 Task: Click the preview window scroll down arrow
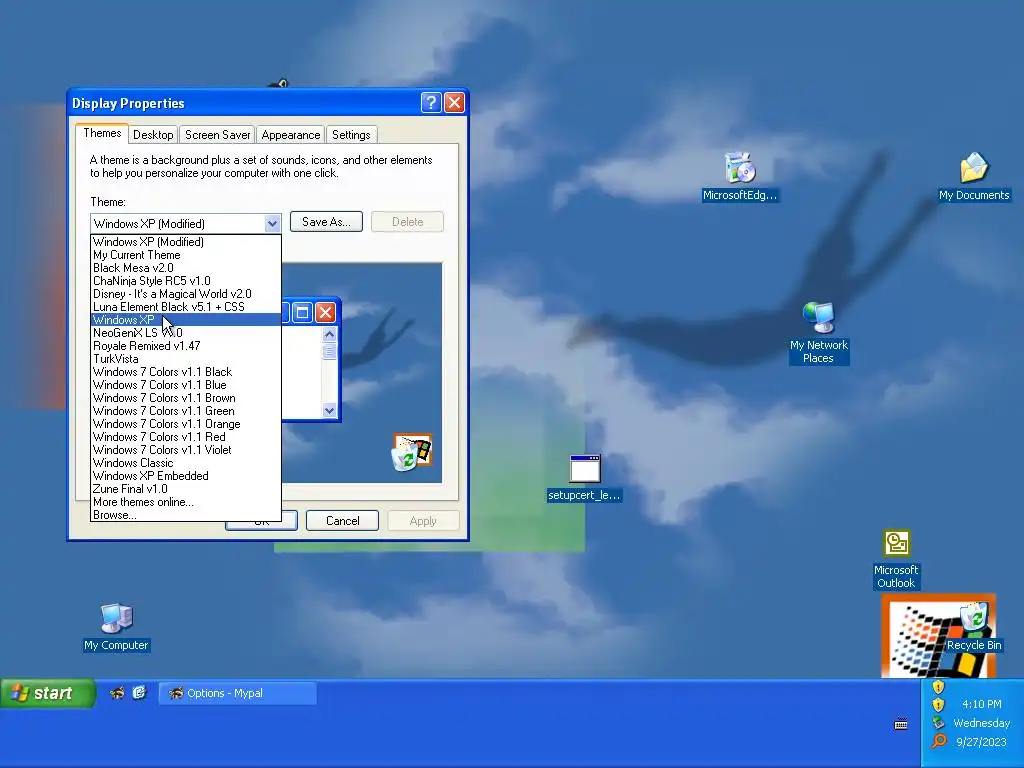[329, 410]
